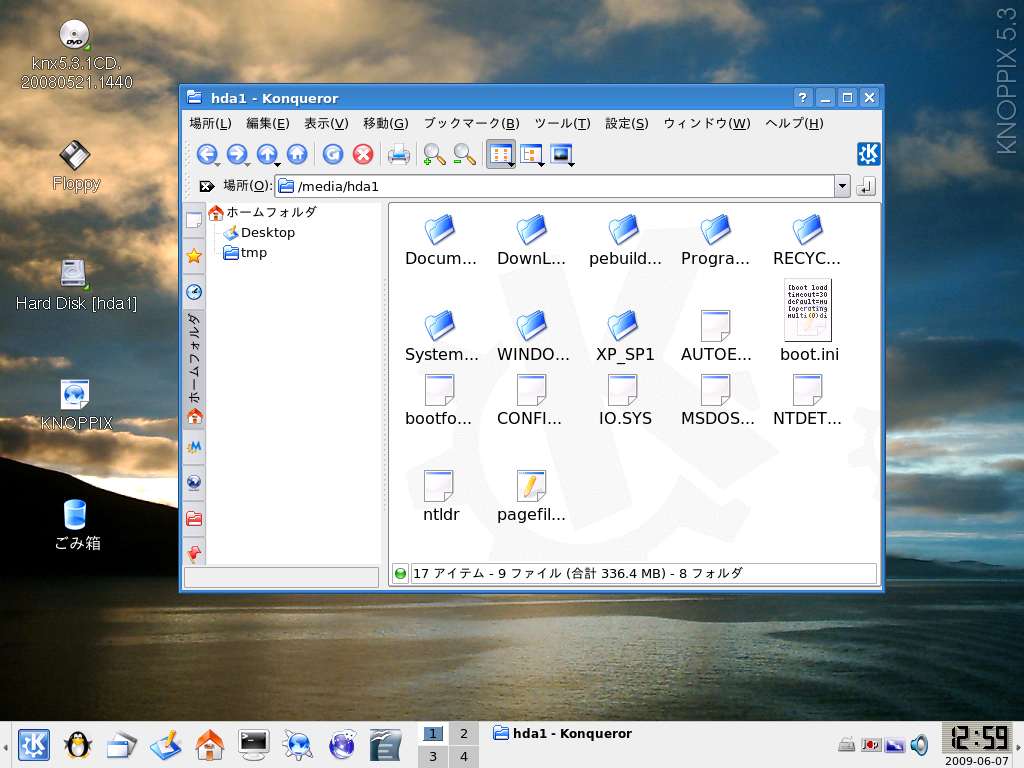
Task: Open the ブックマーク(B) menu
Action: pyautogui.click(x=472, y=123)
